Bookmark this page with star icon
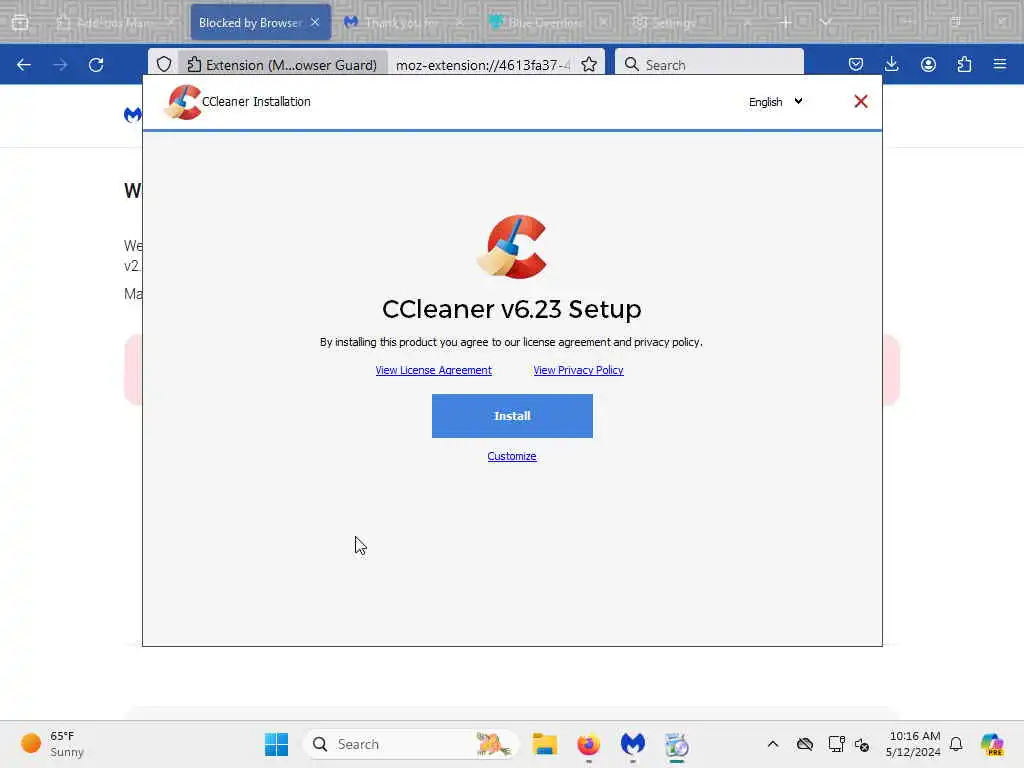This screenshot has width=1024, height=768. 588,65
